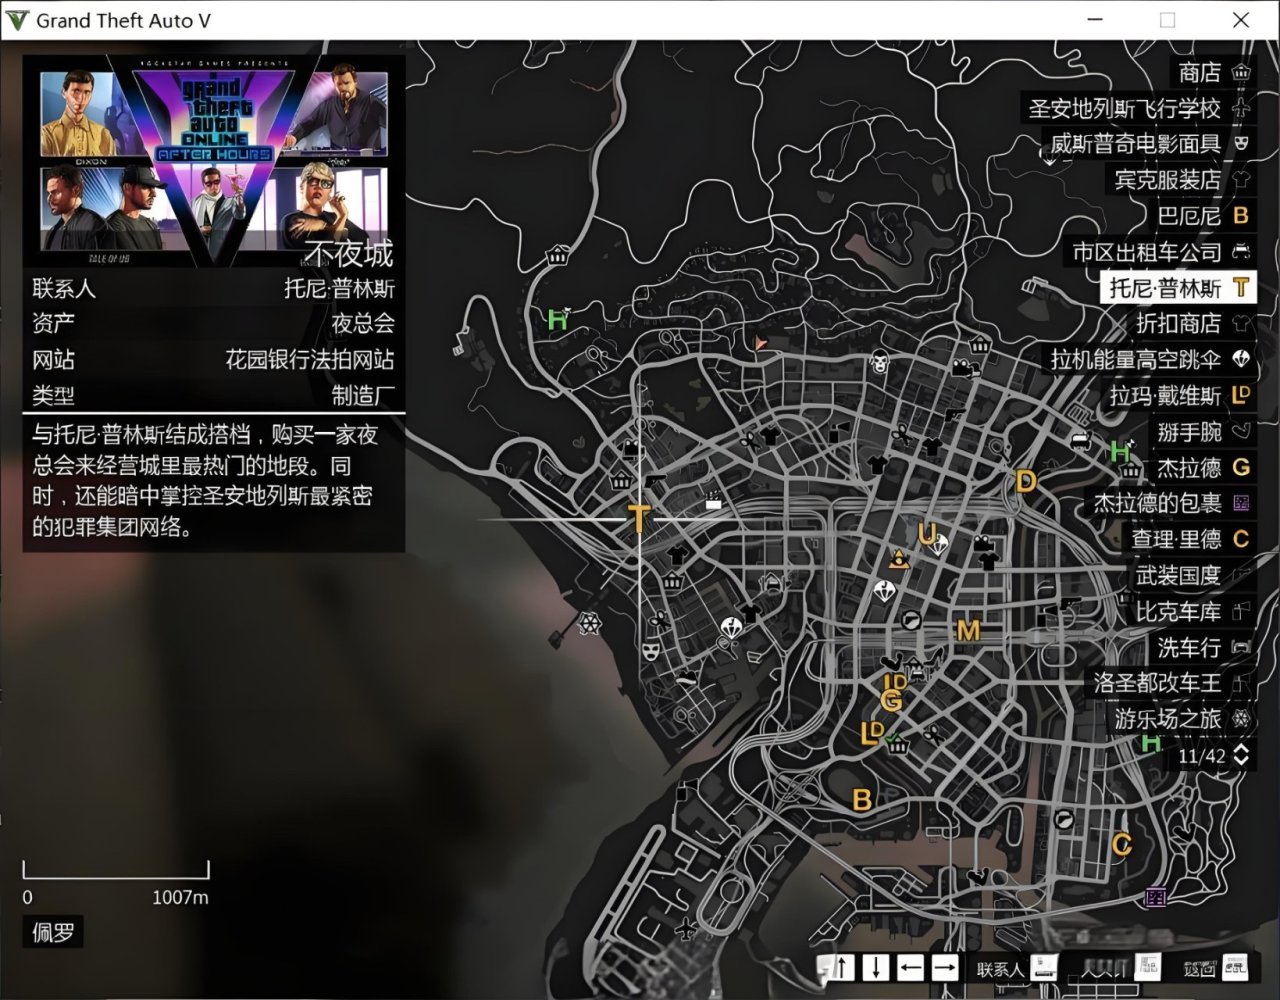Select the highlighted 托尼·普林斯 legend entry
Viewport: 1280px width, 1000px height.
coord(1178,288)
